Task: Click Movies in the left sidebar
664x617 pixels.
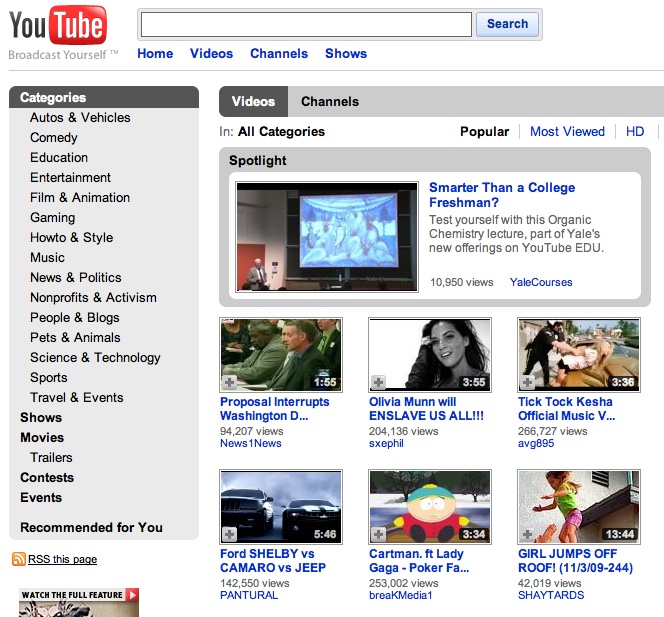Action: coord(42,437)
